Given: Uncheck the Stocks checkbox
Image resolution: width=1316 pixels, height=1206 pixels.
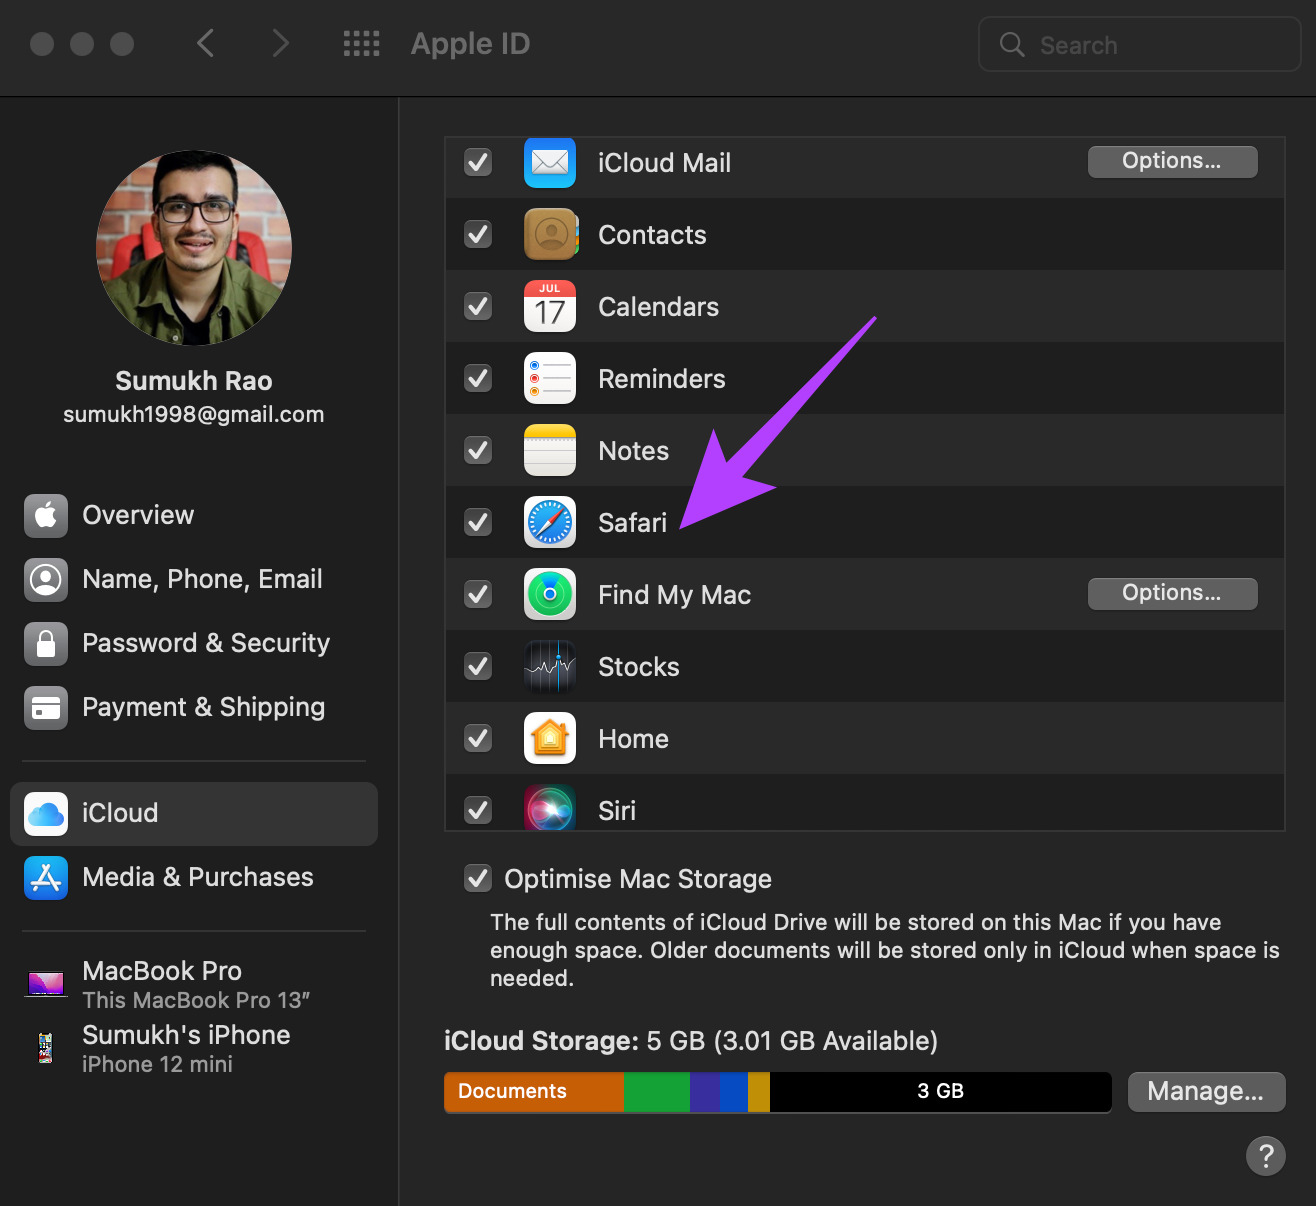Looking at the screenshot, I should pyautogui.click(x=478, y=666).
